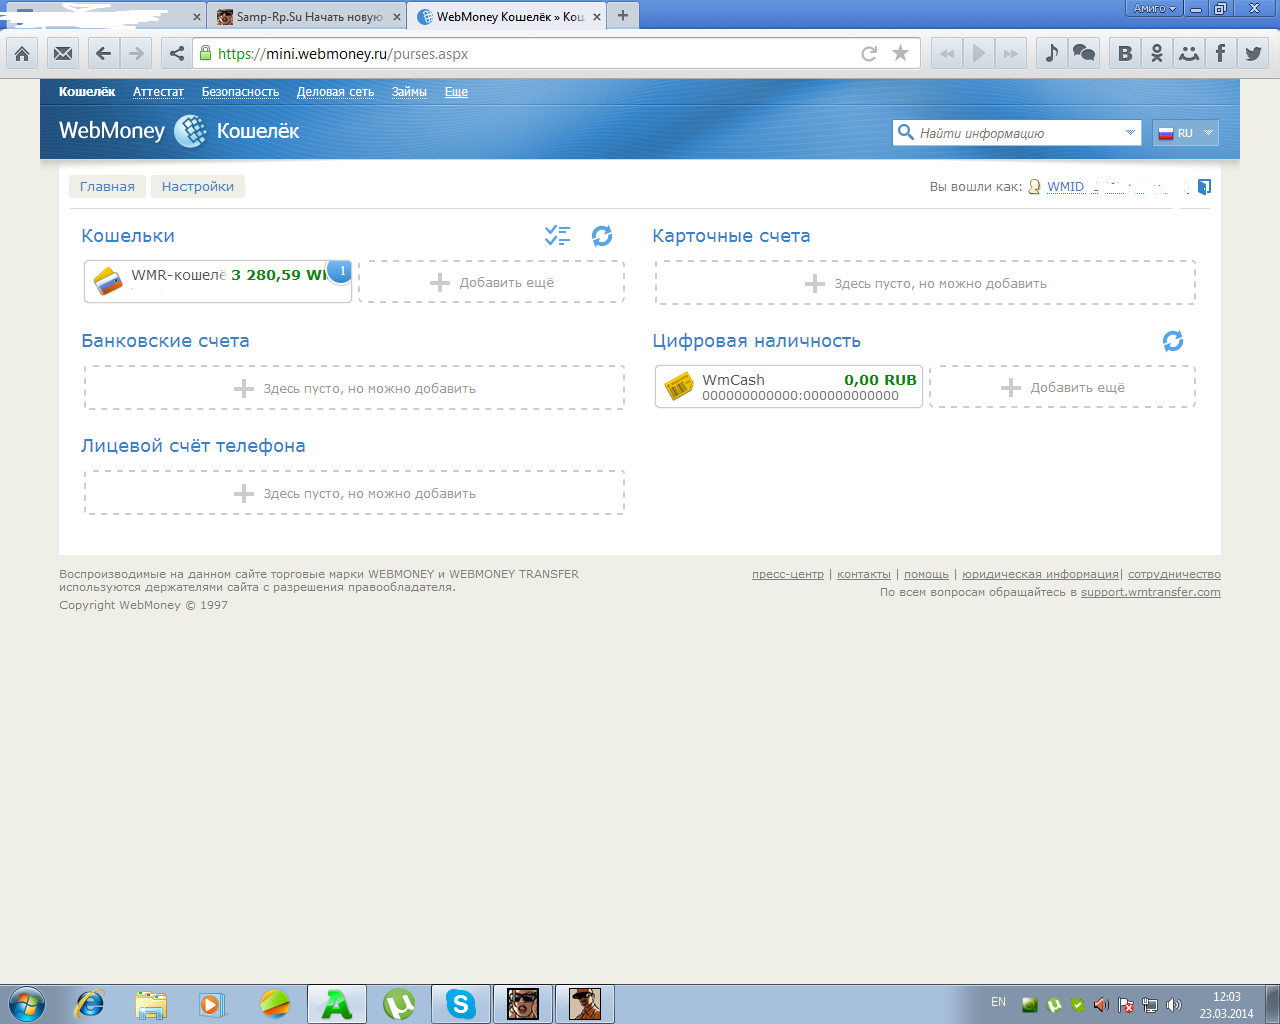The image size is (1280, 1024).
Task: Launch Internet Explorer from the taskbar
Action: [x=90, y=1004]
